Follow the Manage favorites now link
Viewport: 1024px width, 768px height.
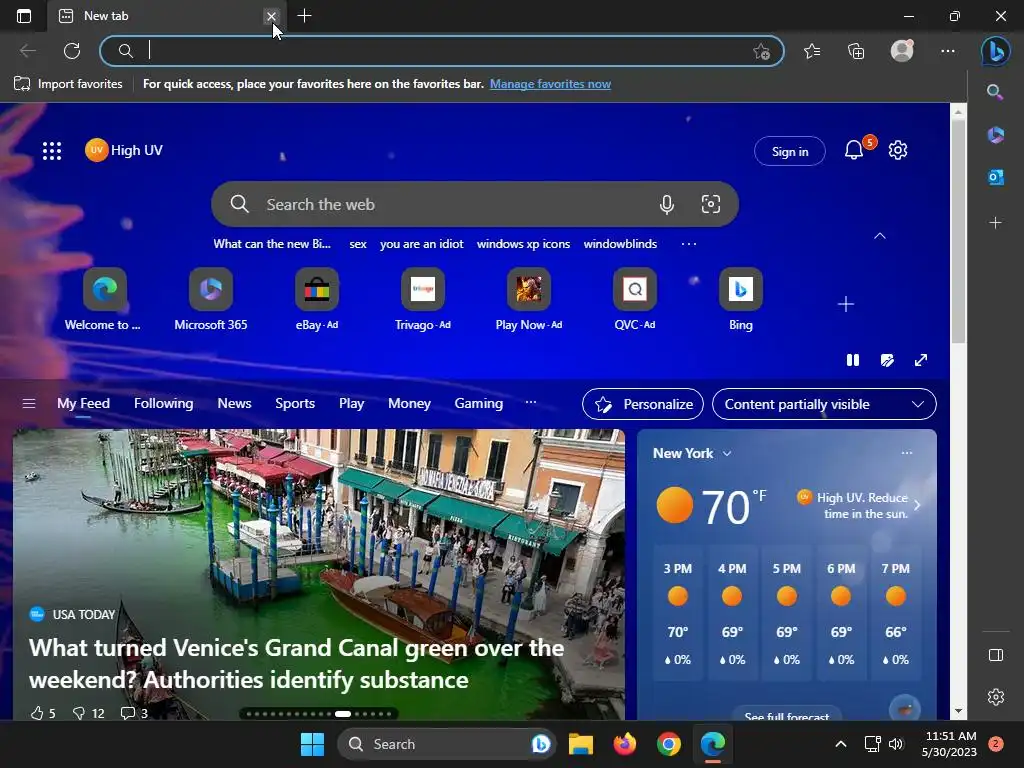550,84
